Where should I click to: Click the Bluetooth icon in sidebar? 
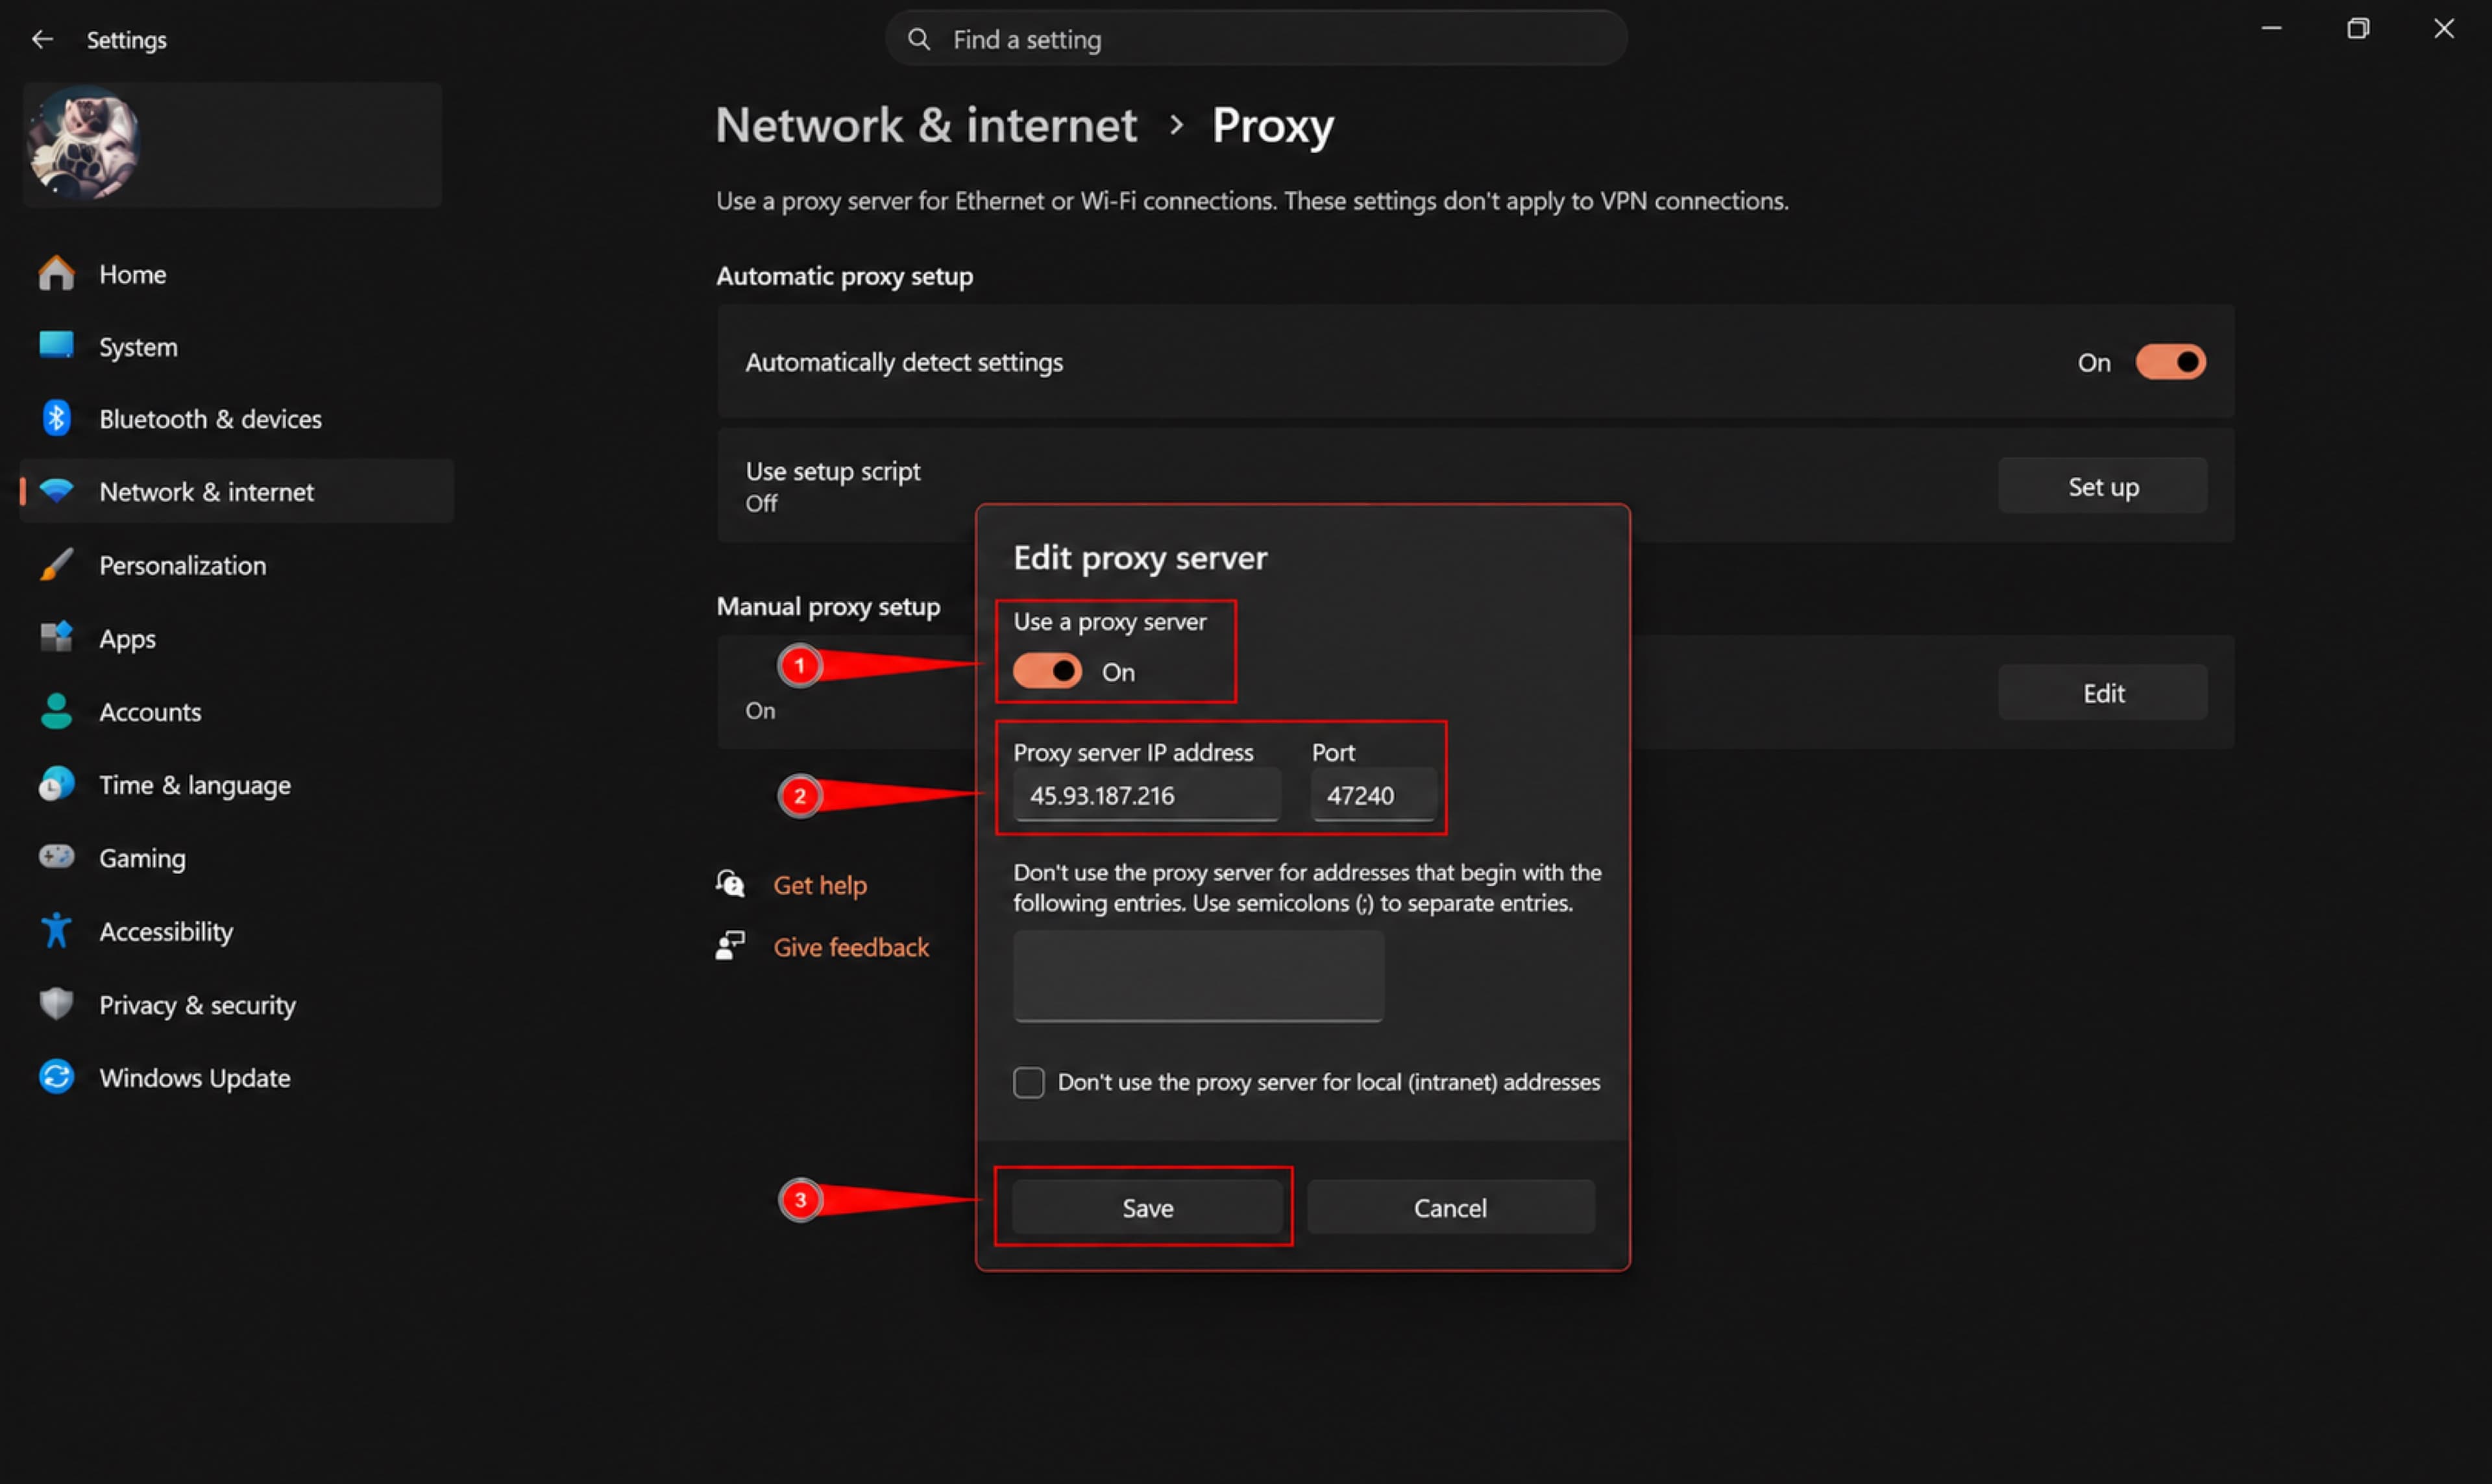56,418
